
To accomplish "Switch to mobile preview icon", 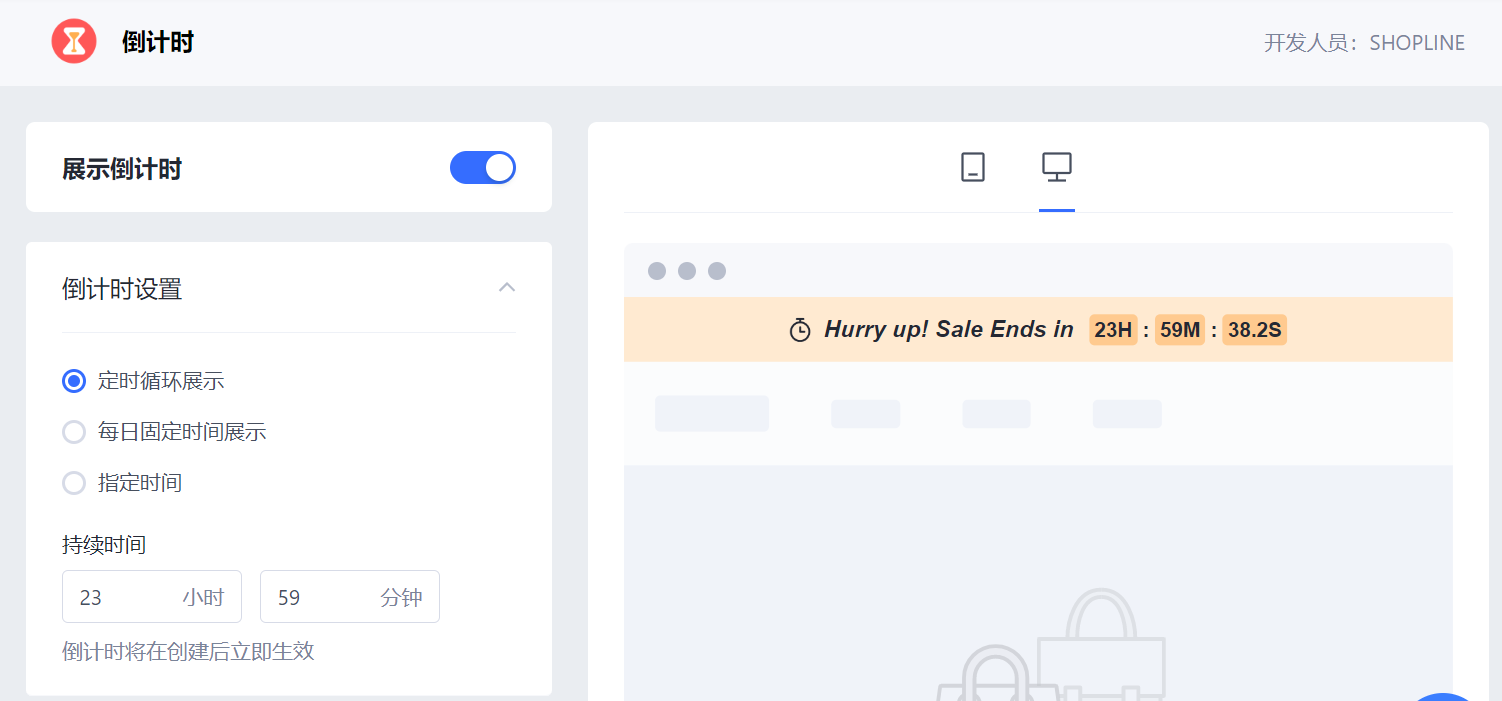I will (972, 167).
